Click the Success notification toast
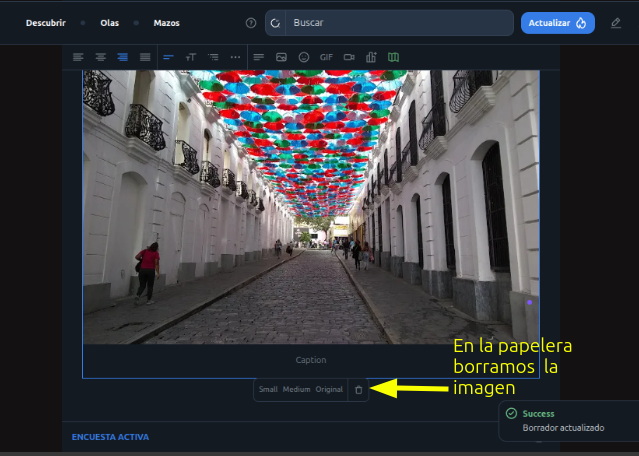639x456 pixels. (569, 421)
